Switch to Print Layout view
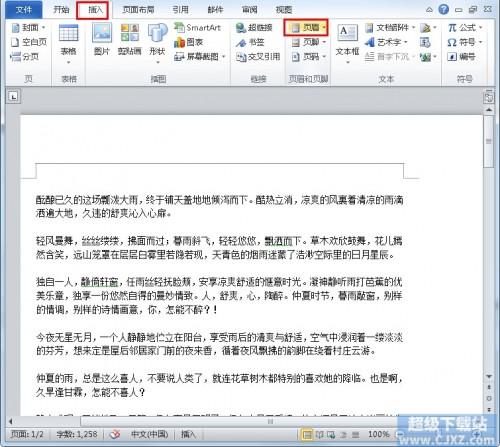500x447 pixels. tap(307, 435)
